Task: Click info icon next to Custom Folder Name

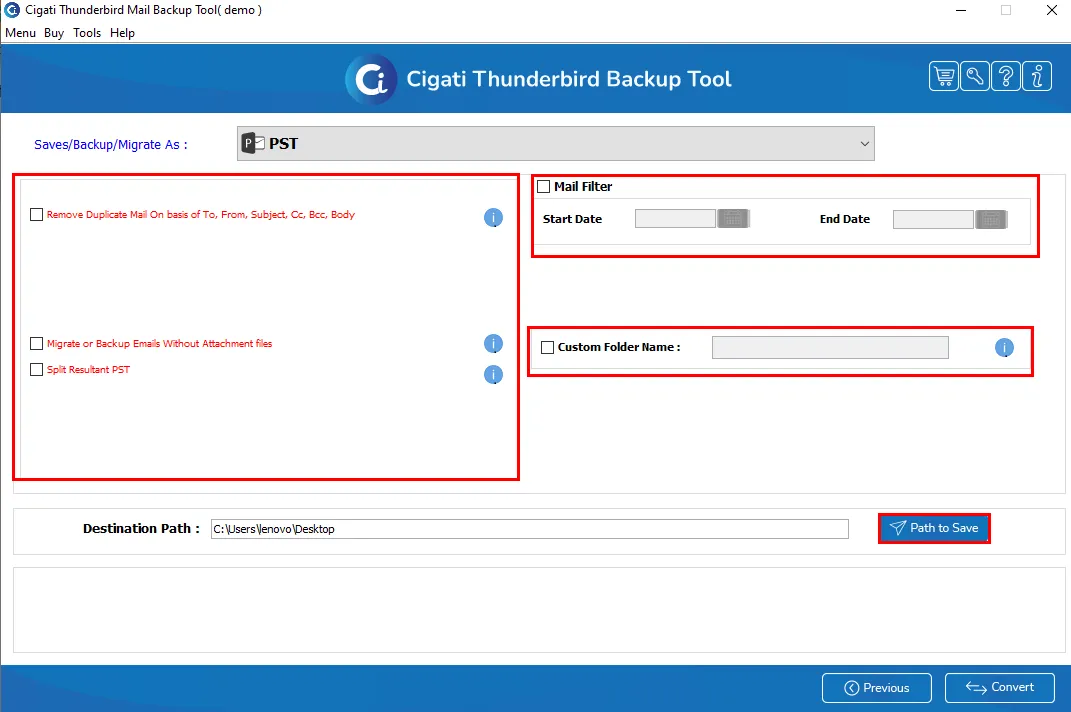Action: tap(1004, 348)
